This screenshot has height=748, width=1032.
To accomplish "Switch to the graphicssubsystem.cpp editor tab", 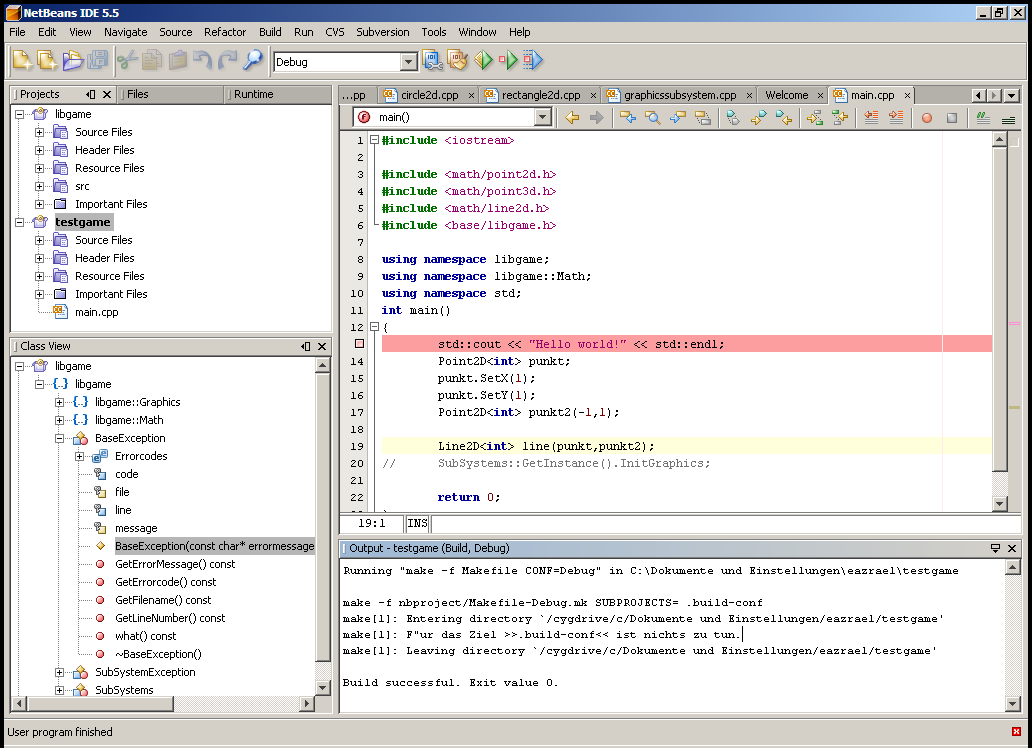I will [x=680, y=95].
